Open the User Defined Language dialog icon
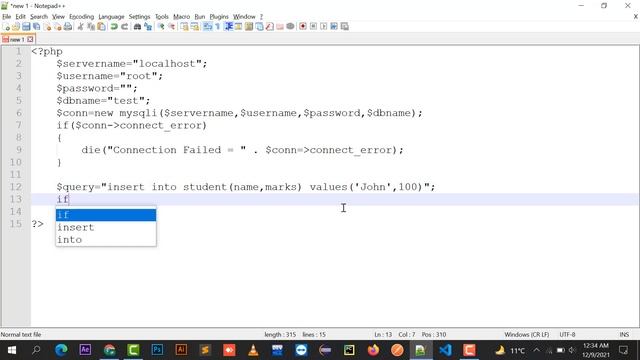Image resolution: width=640 pixels, height=360 pixels. (x=238, y=27)
